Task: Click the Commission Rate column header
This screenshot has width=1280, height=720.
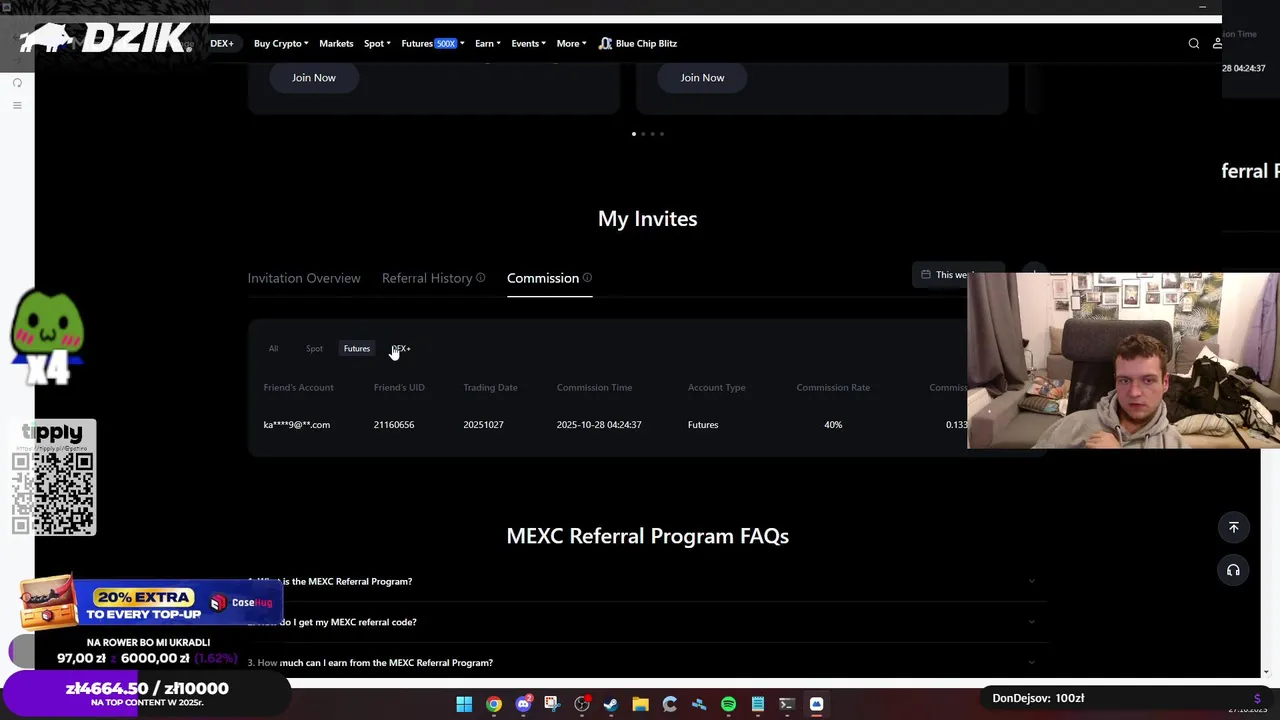Action: tap(833, 388)
